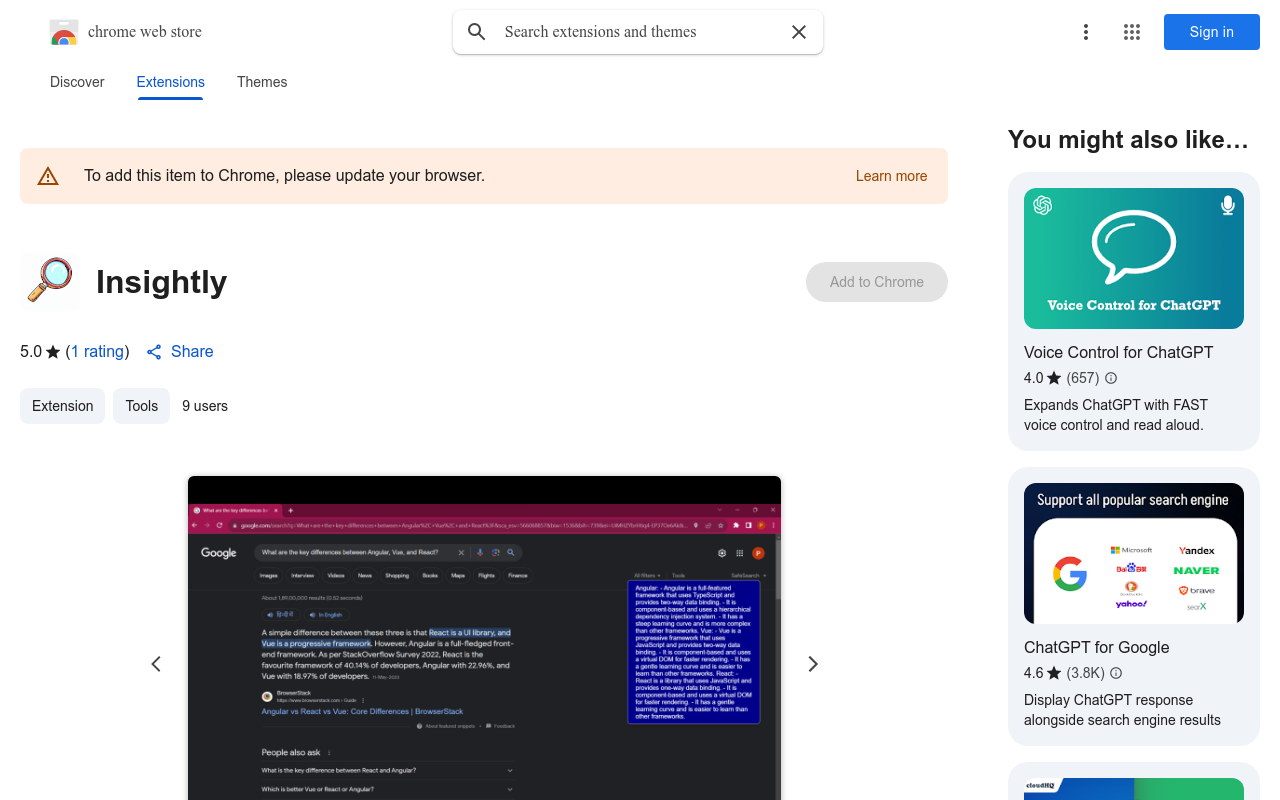Click the disabled Add to Chrome button
The width and height of the screenshot is (1280, 800).
(x=877, y=282)
